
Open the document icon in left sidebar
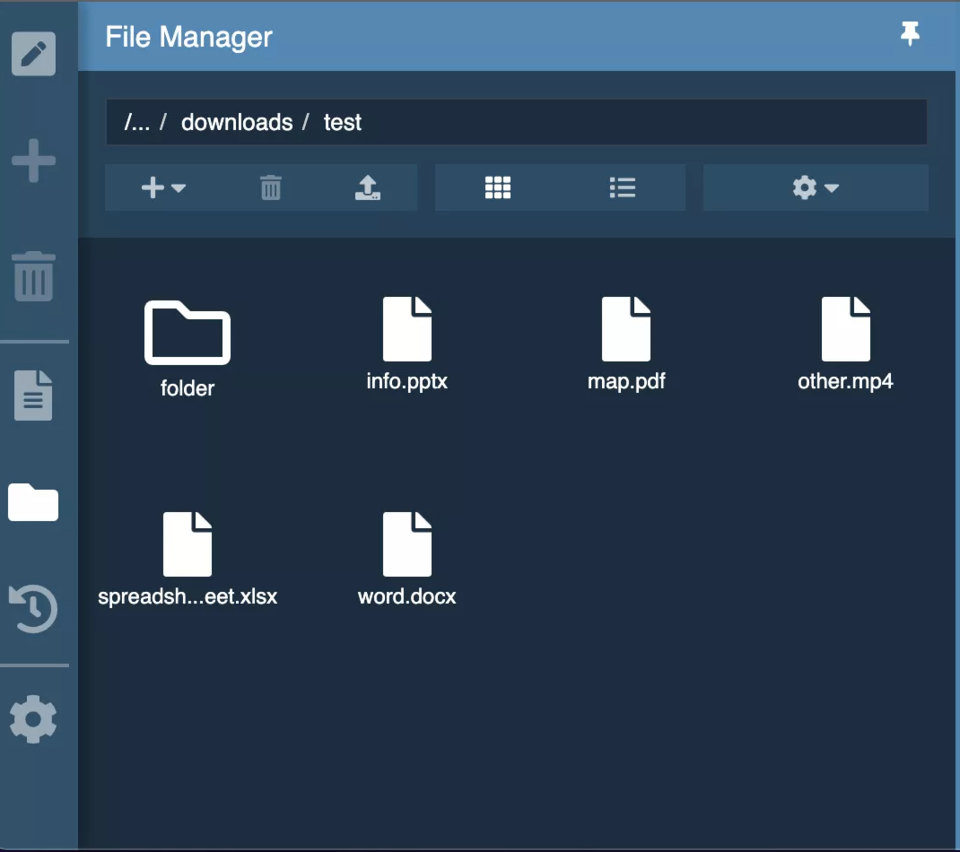pos(33,395)
